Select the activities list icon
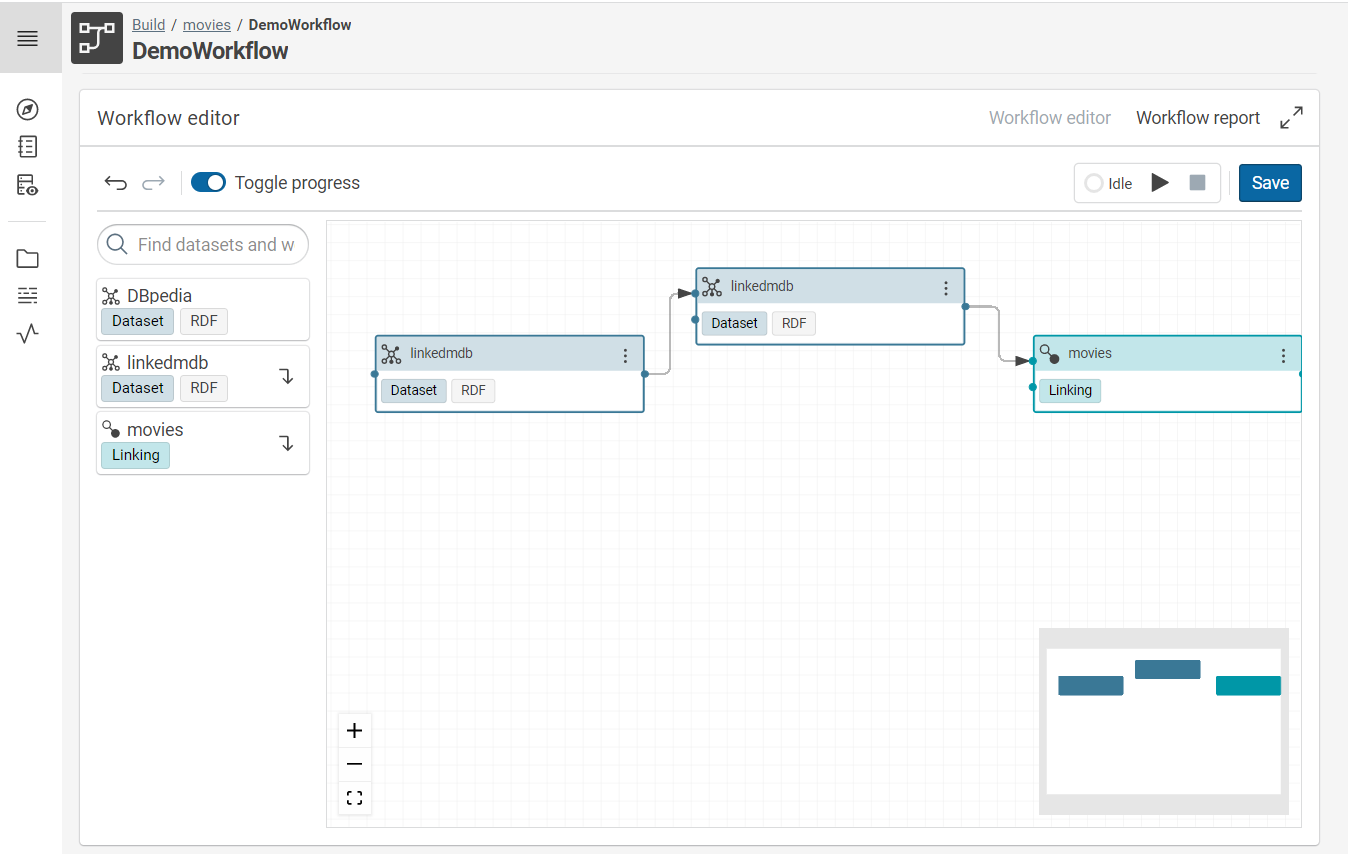1348x854 pixels. 27,295
